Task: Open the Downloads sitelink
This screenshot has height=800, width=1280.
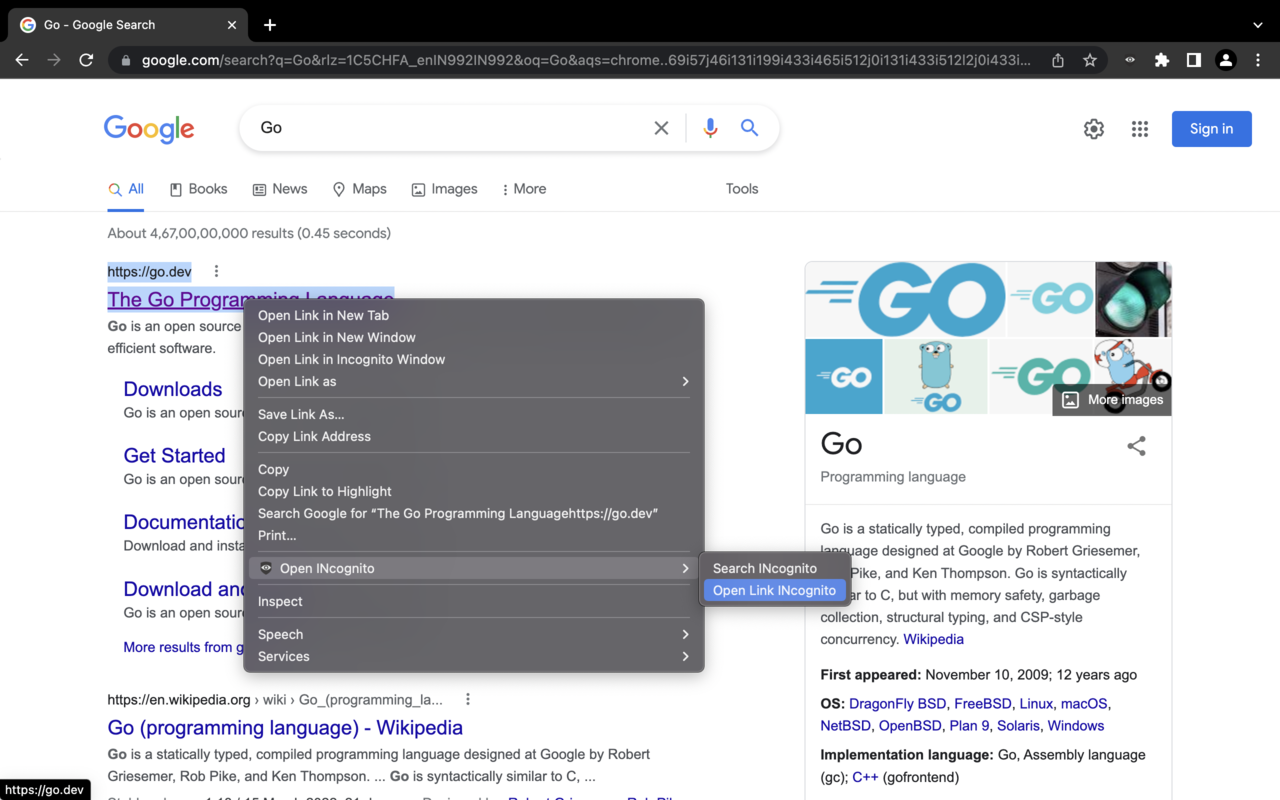Action: pos(173,389)
